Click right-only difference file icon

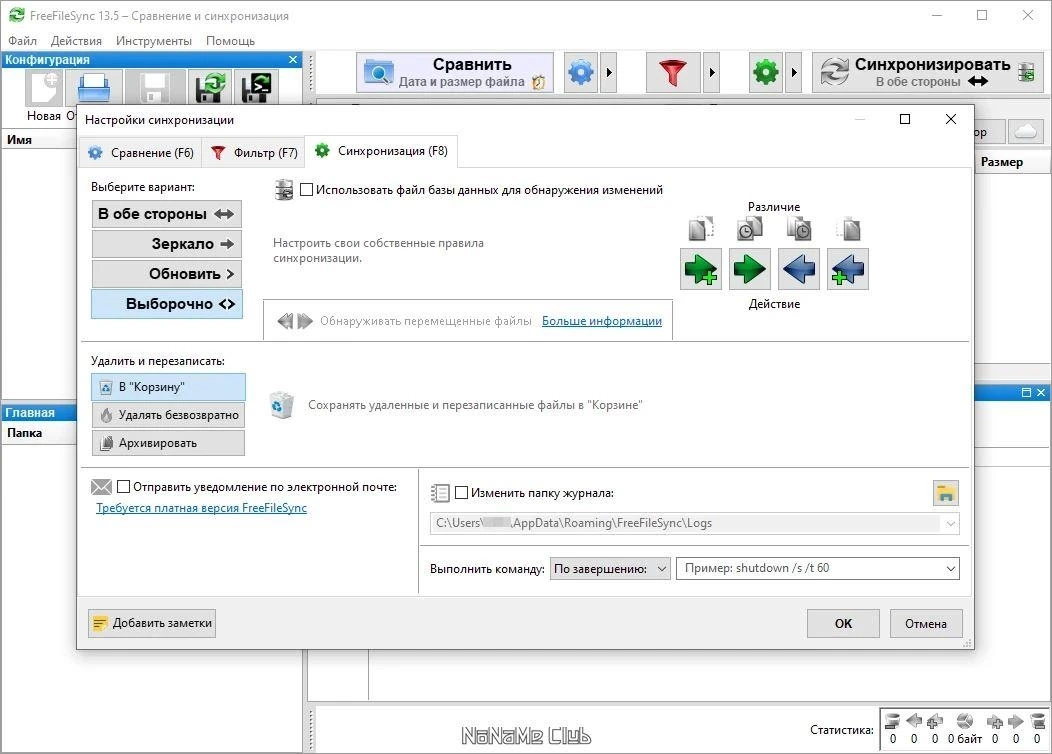coord(848,228)
